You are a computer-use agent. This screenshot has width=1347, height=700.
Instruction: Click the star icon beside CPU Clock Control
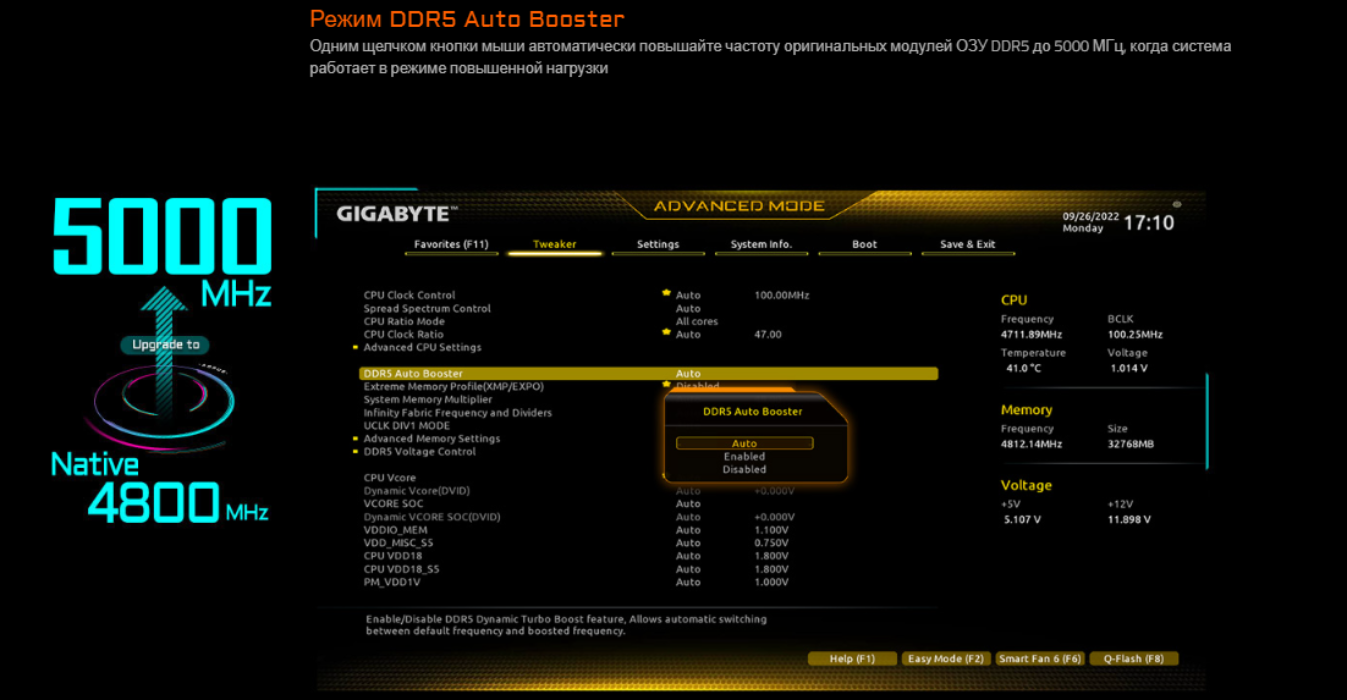[666, 293]
